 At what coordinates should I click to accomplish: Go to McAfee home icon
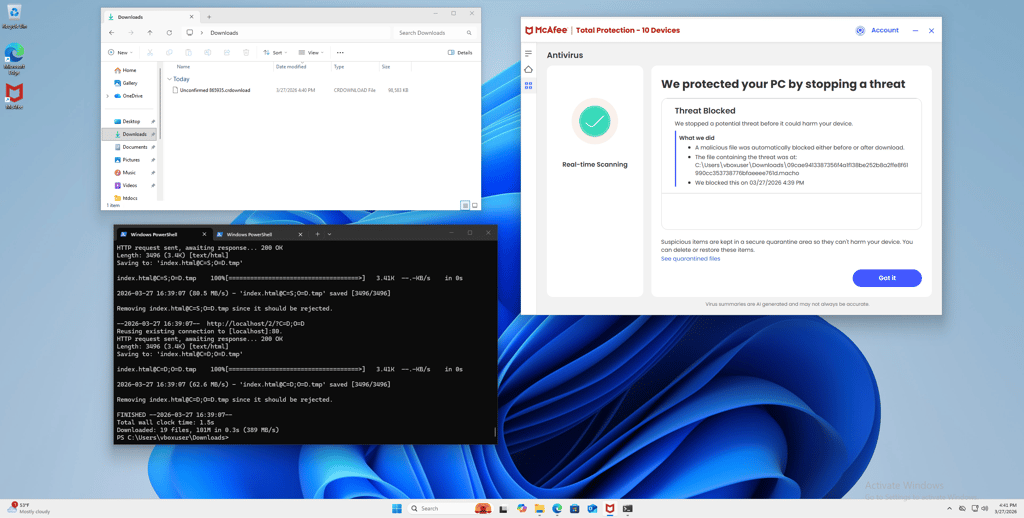point(528,69)
